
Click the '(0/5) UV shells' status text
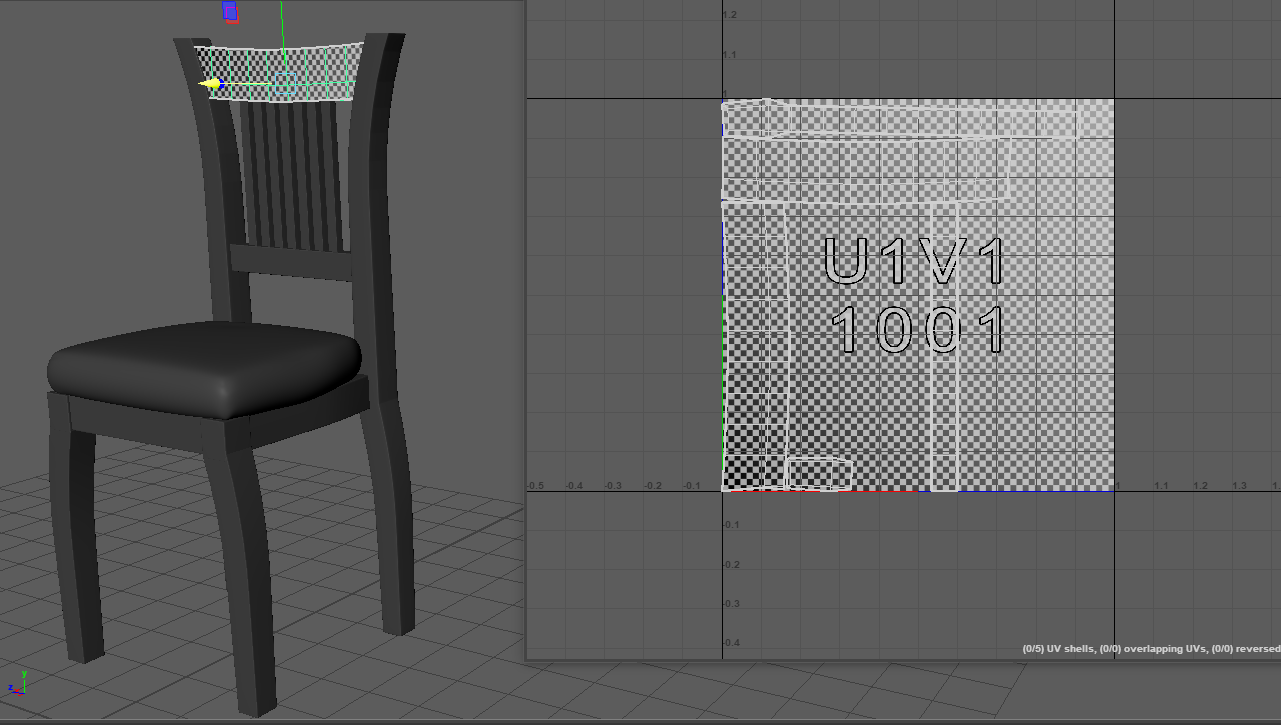click(x=1058, y=649)
